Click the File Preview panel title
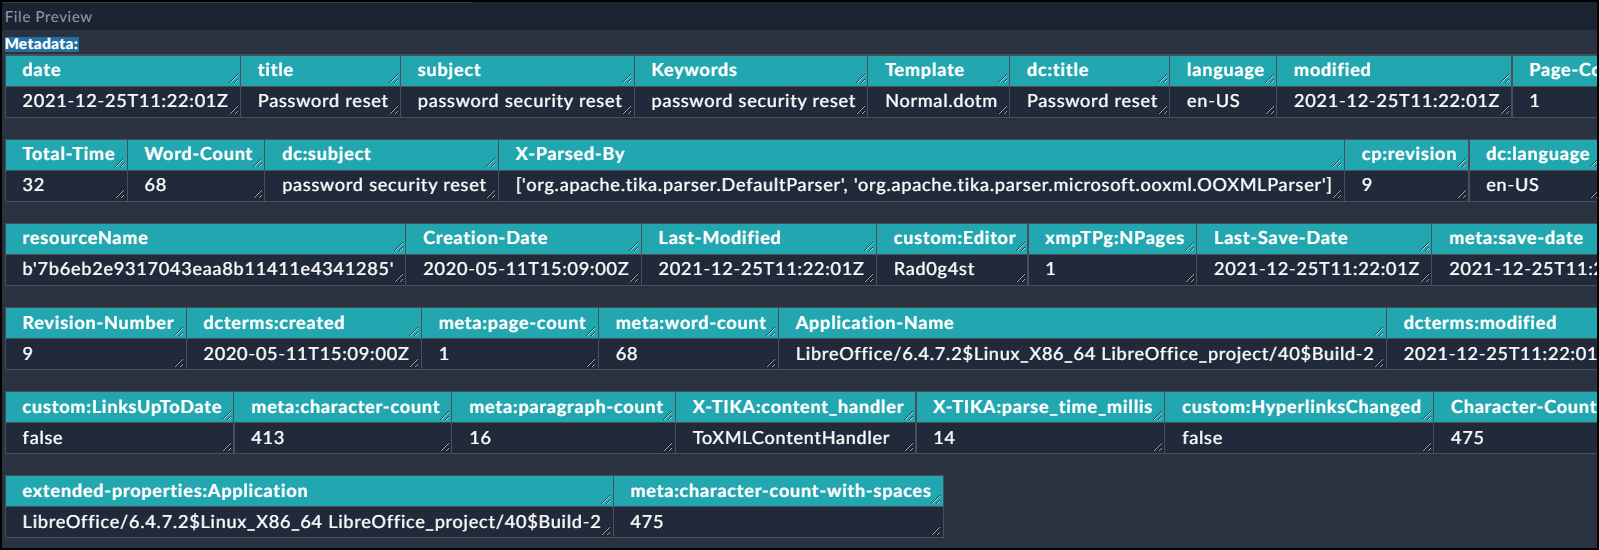 tap(48, 17)
